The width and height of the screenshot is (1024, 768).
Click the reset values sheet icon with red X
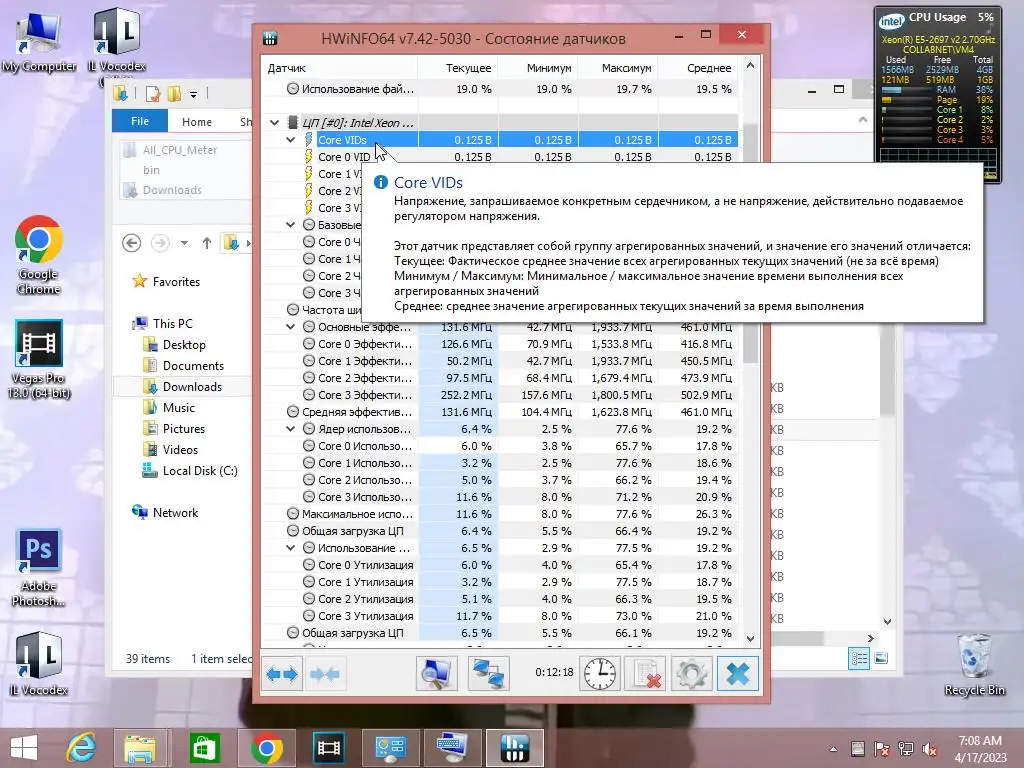point(646,673)
